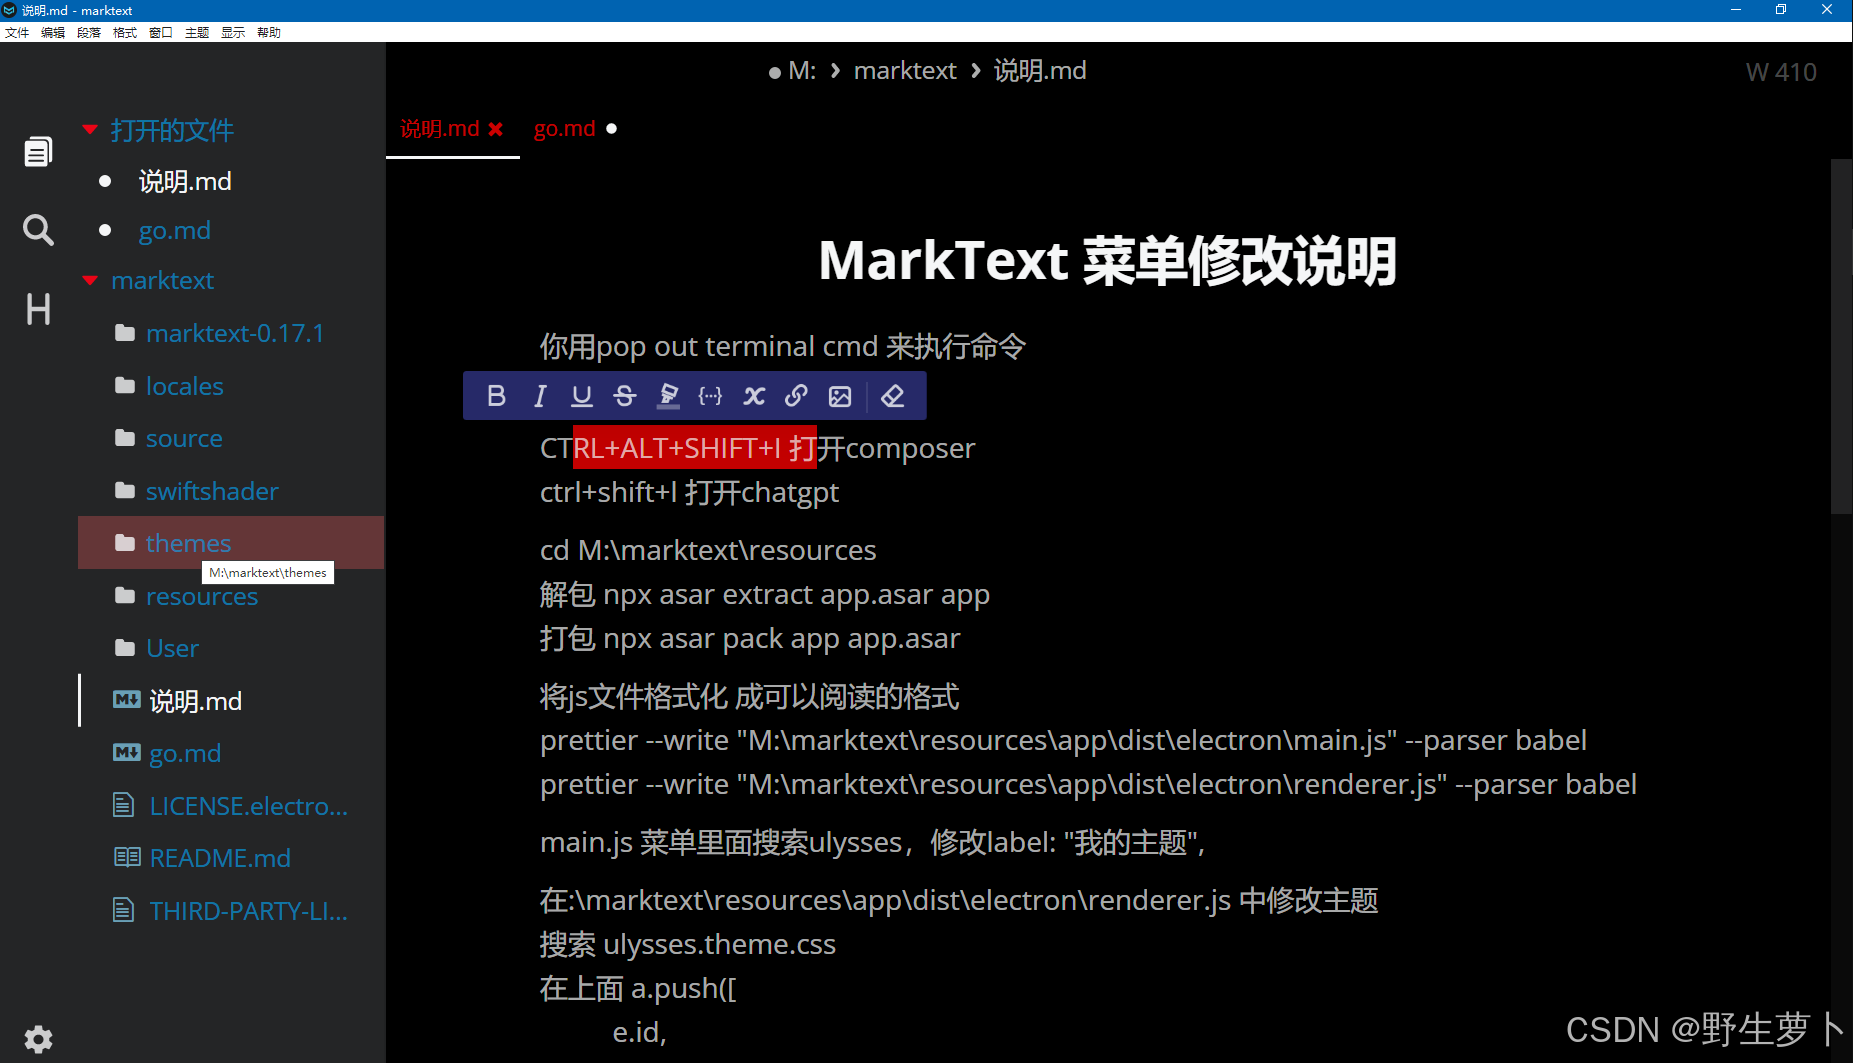
Task: Collapse the 打开的文件 section
Action: click(x=89, y=129)
